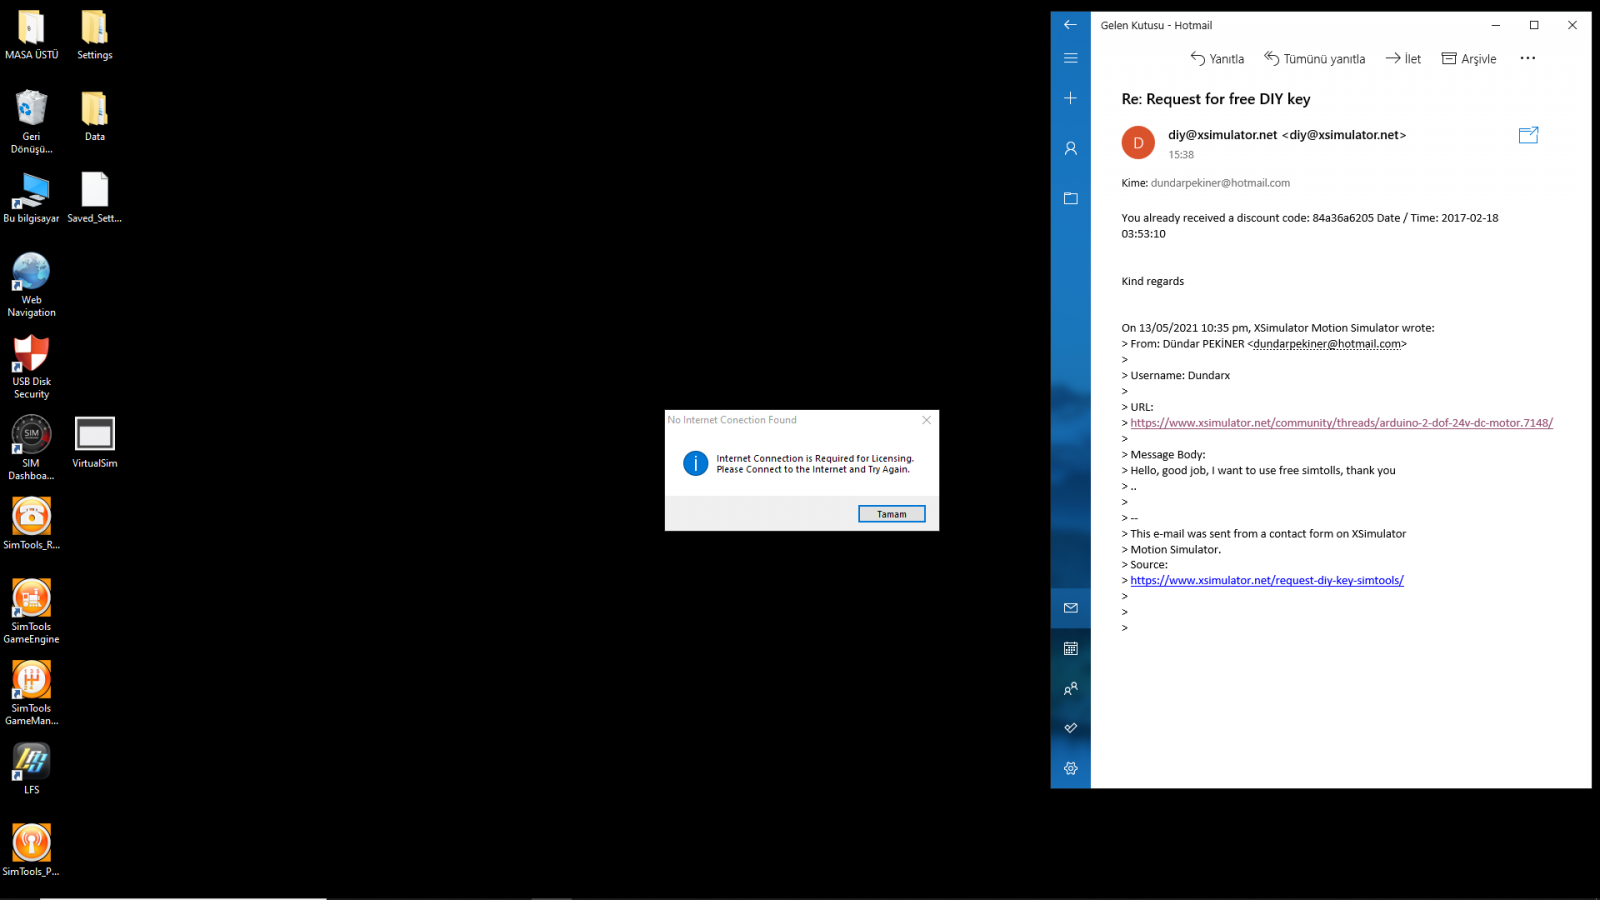Screen dimensions: 1600x900
Task: Select the SimTools GameManager shortcut
Action: [x=31, y=693]
